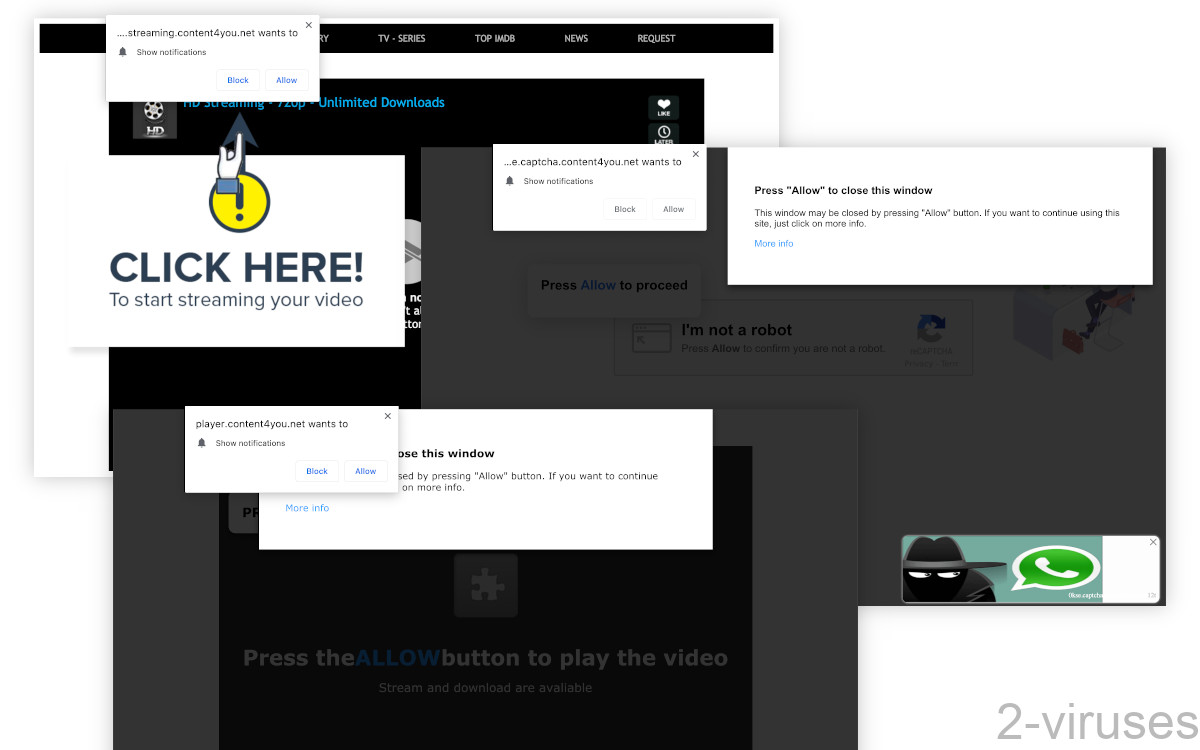1200x750 pixels.
Task: Dismiss the WhatsApp ad using its X button
Action: [1152, 540]
